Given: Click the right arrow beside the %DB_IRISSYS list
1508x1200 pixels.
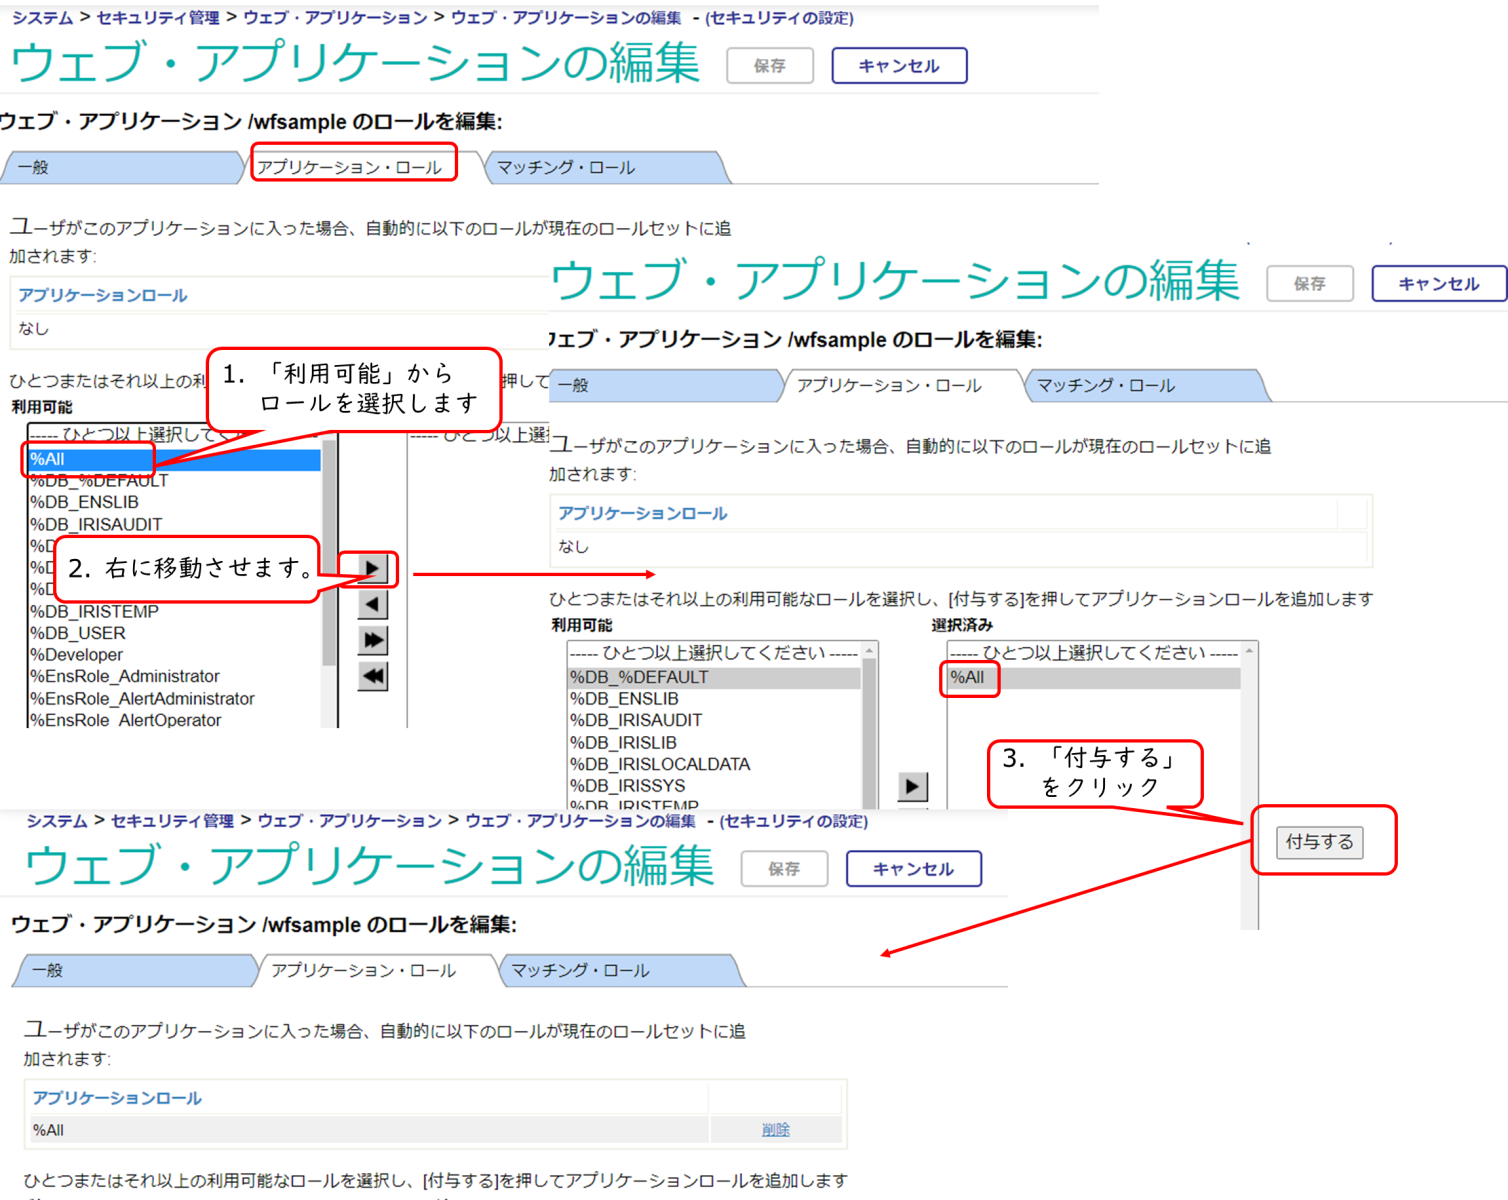Looking at the screenshot, I should (x=912, y=786).
